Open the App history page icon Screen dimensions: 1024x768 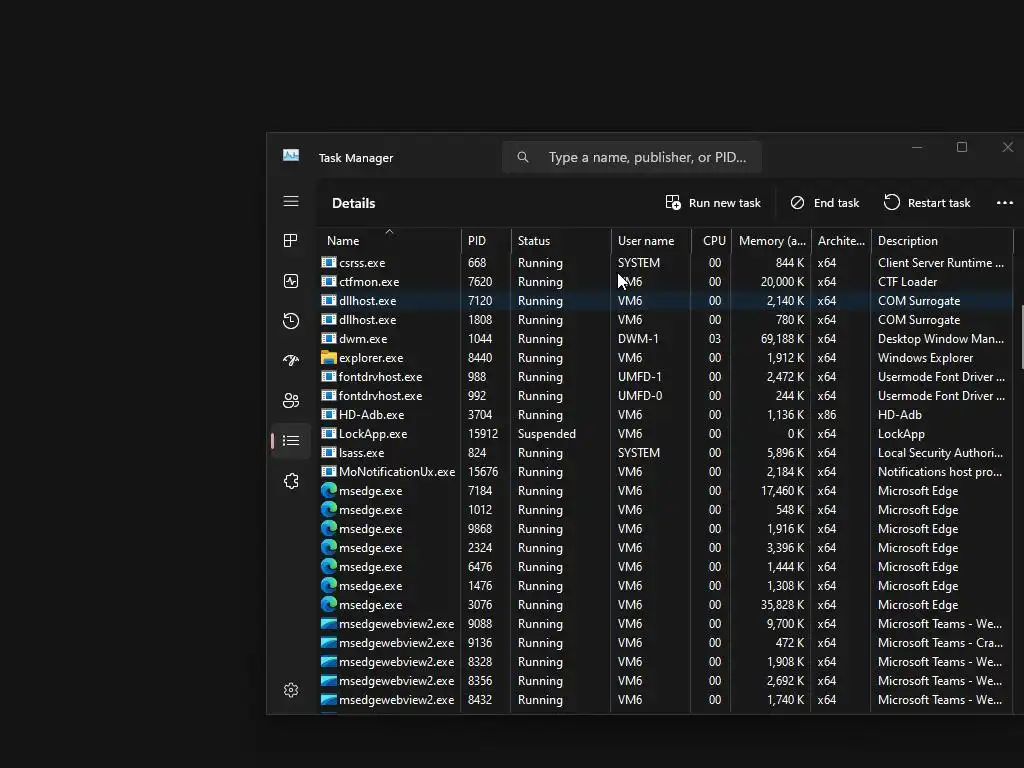(x=291, y=321)
